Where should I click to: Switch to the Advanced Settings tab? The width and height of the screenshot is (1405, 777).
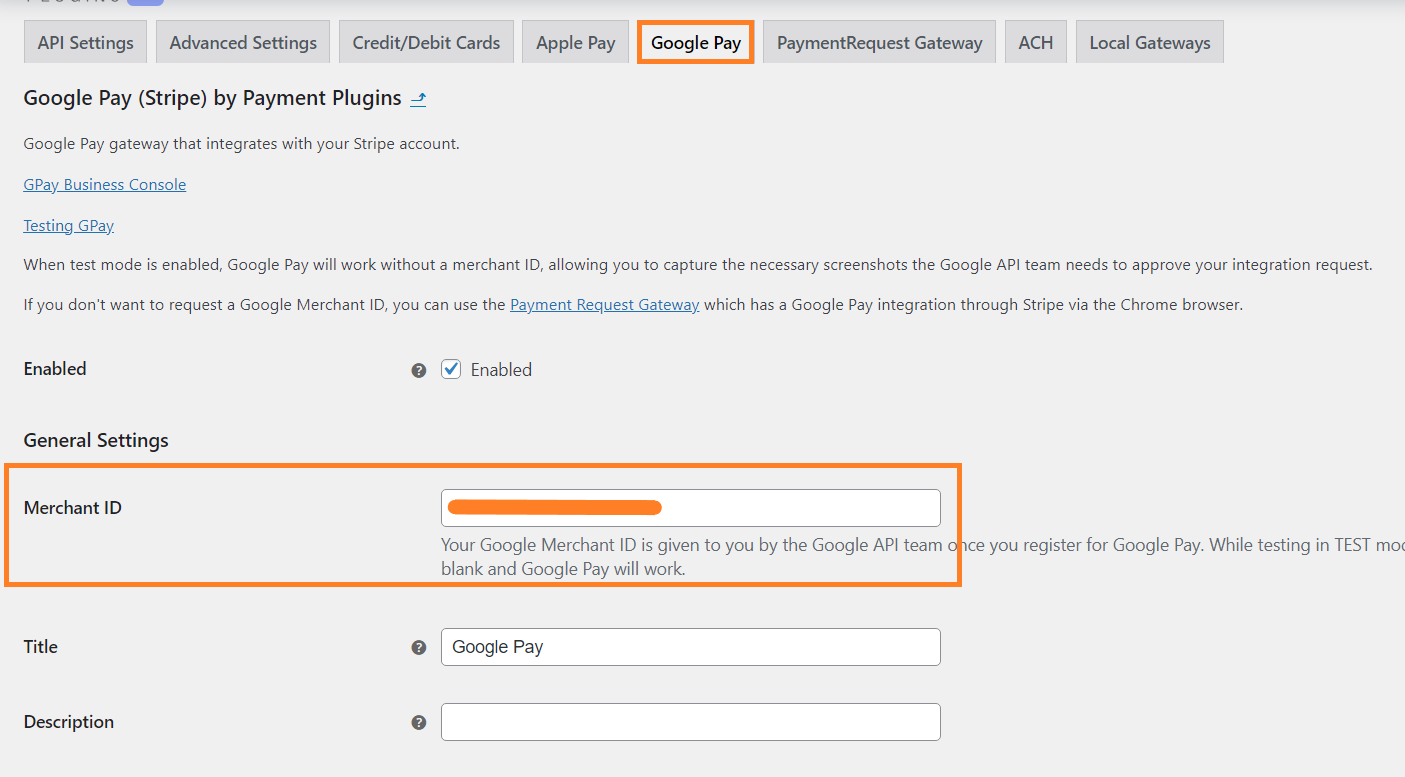(x=243, y=43)
